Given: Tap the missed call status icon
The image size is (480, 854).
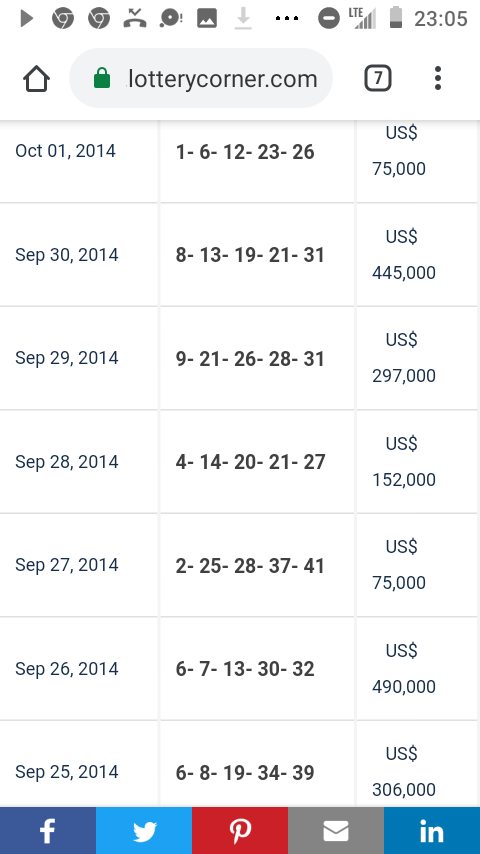Looking at the screenshot, I should [135, 19].
